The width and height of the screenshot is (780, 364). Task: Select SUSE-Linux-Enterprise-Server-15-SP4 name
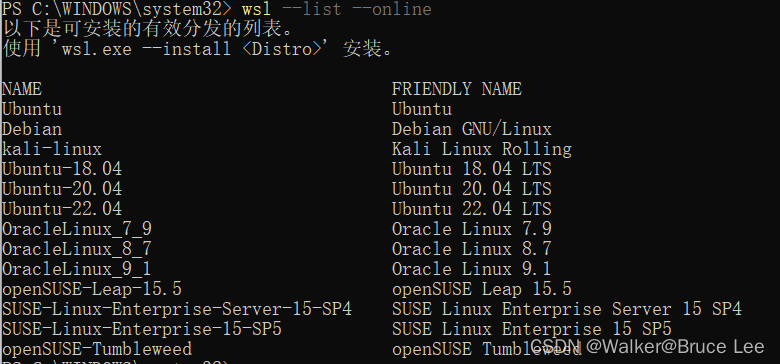177,309
